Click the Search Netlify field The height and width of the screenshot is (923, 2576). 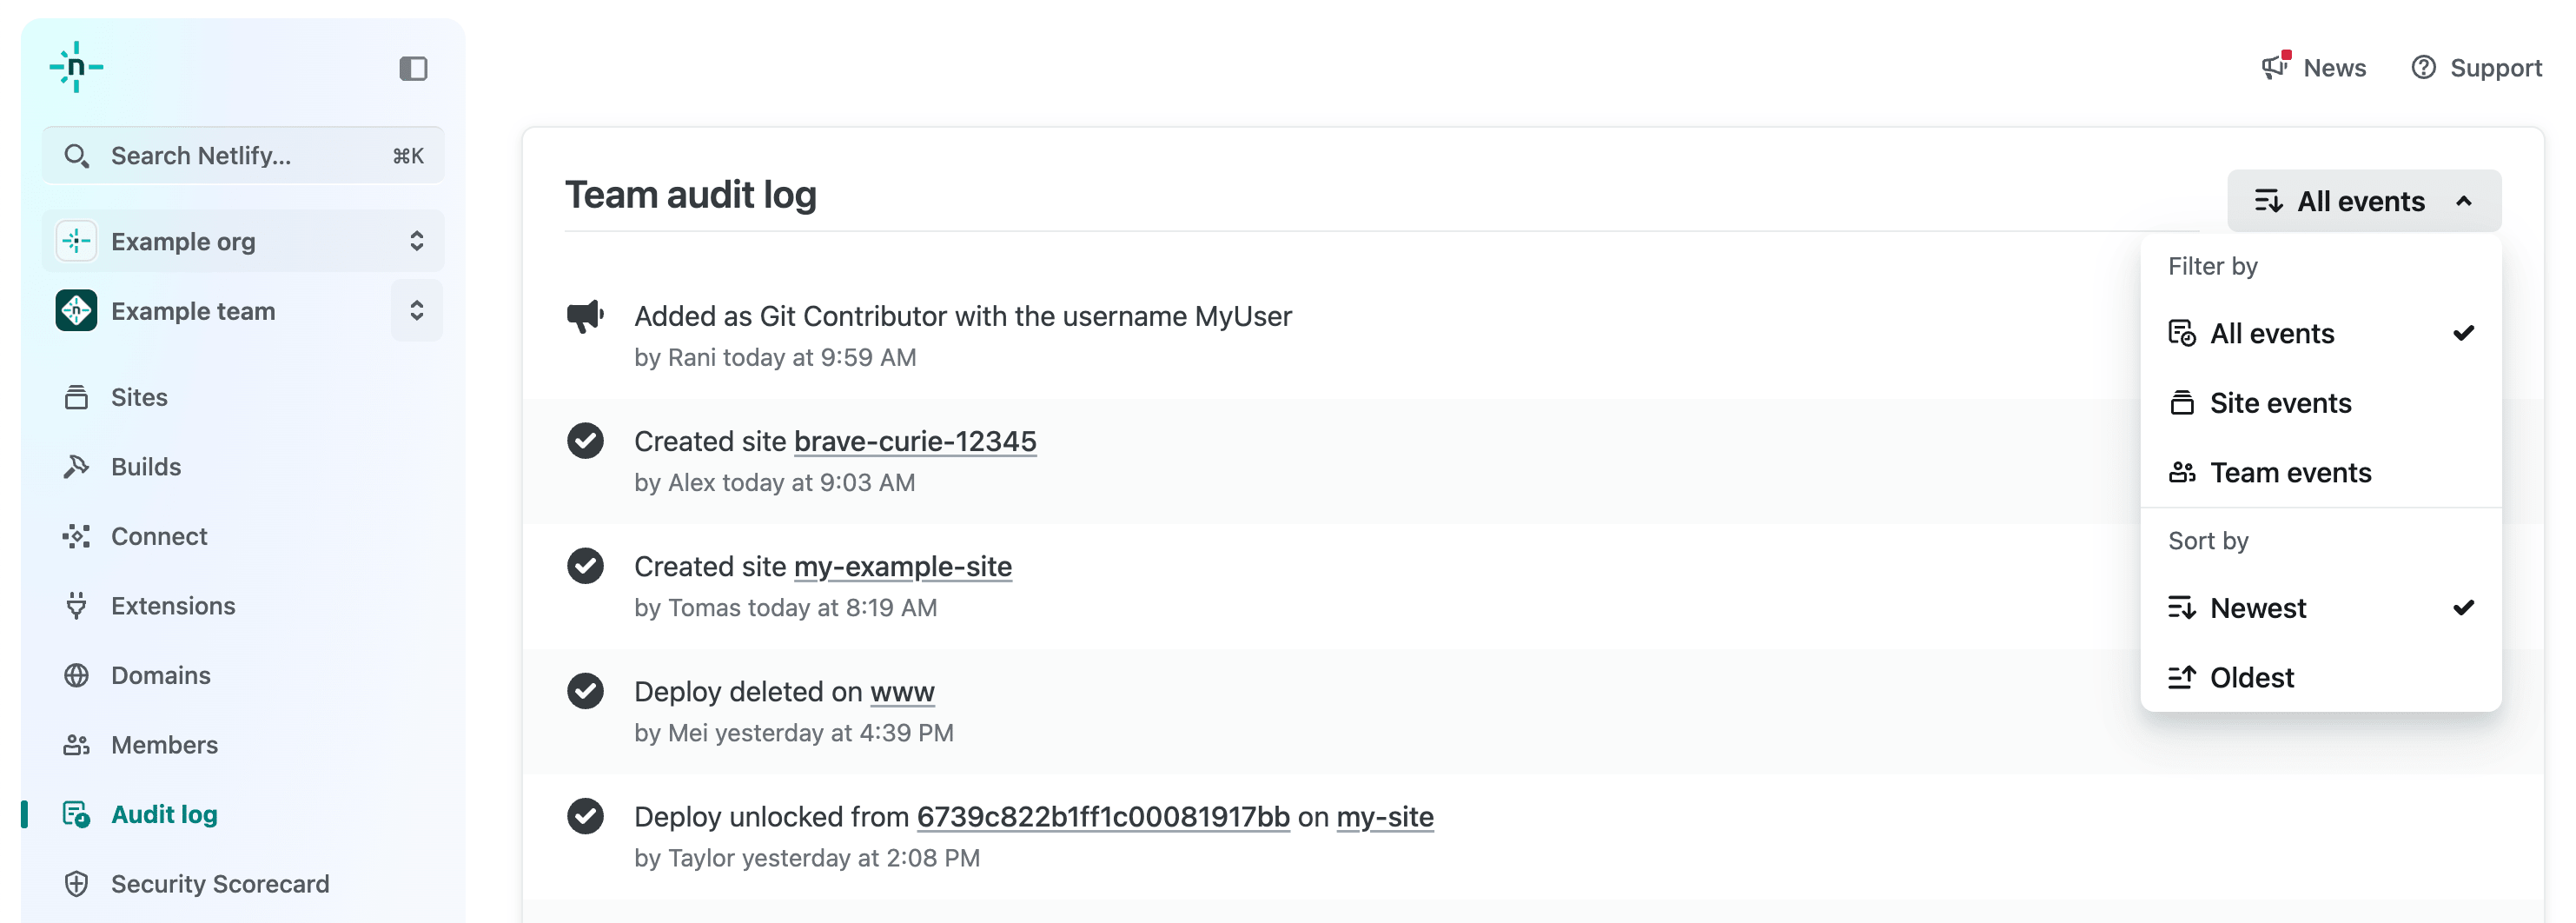(242, 155)
